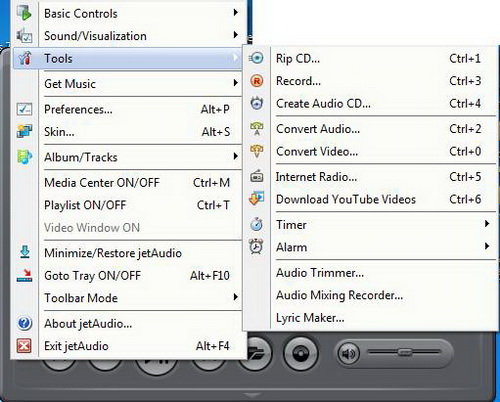
Task: Expand Toolbar Mode submenu arrow
Action: tap(235, 297)
